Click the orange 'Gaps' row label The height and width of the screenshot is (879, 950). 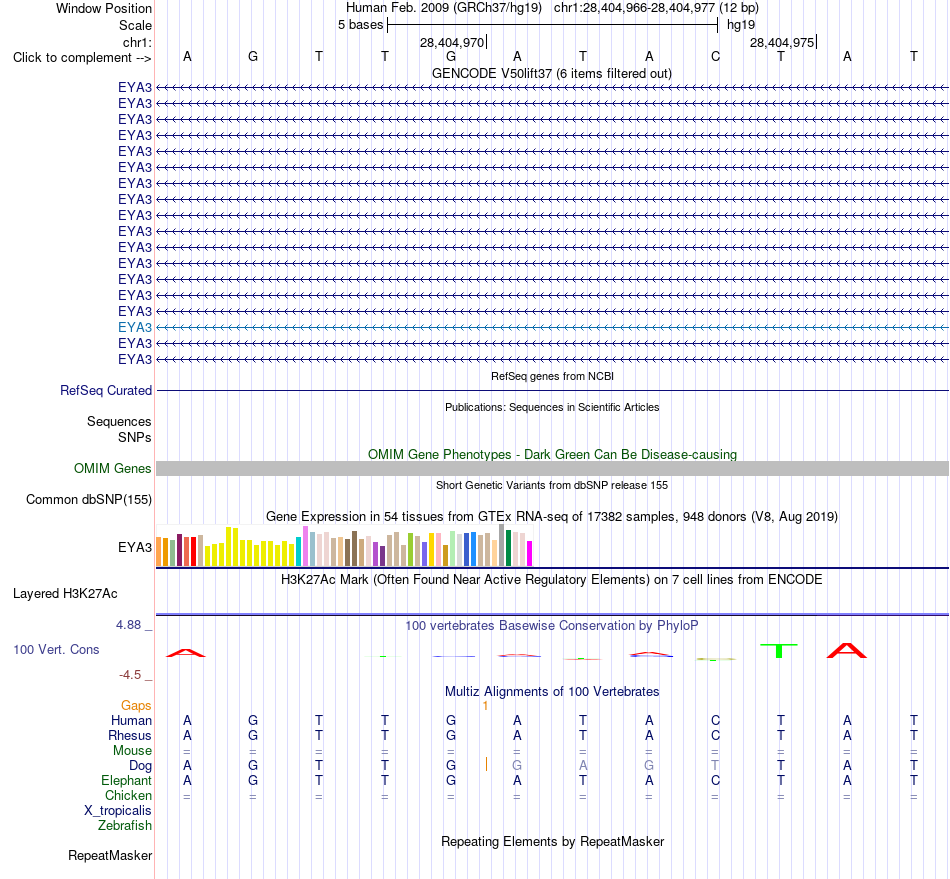pyautogui.click(x=136, y=705)
